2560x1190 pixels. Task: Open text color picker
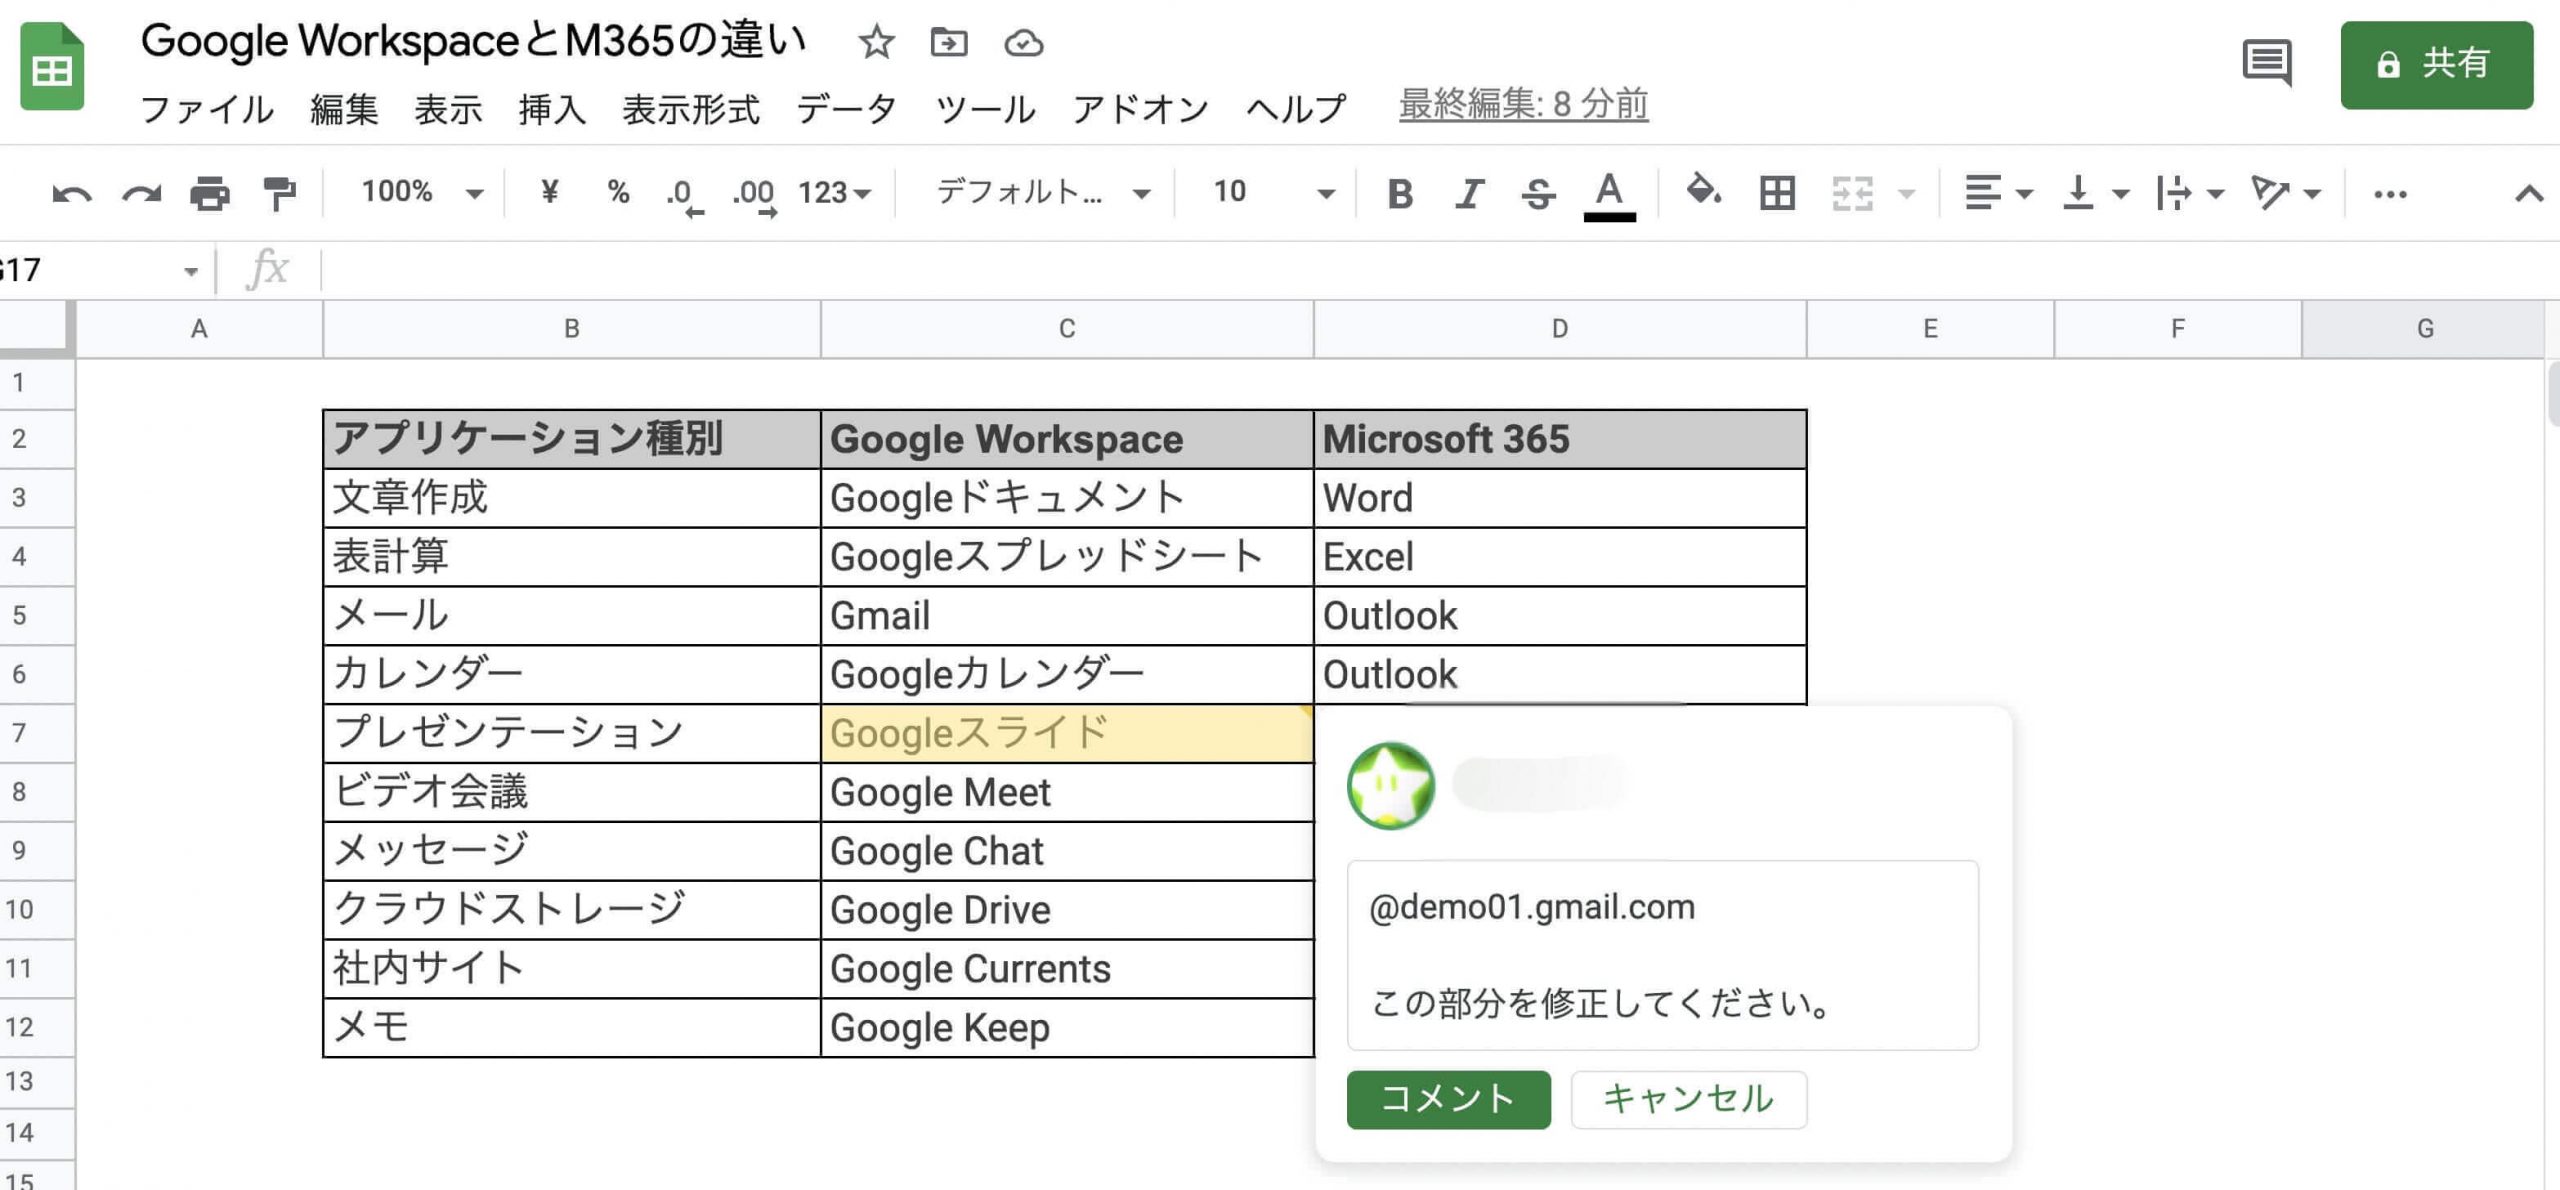(x=1609, y=195)
